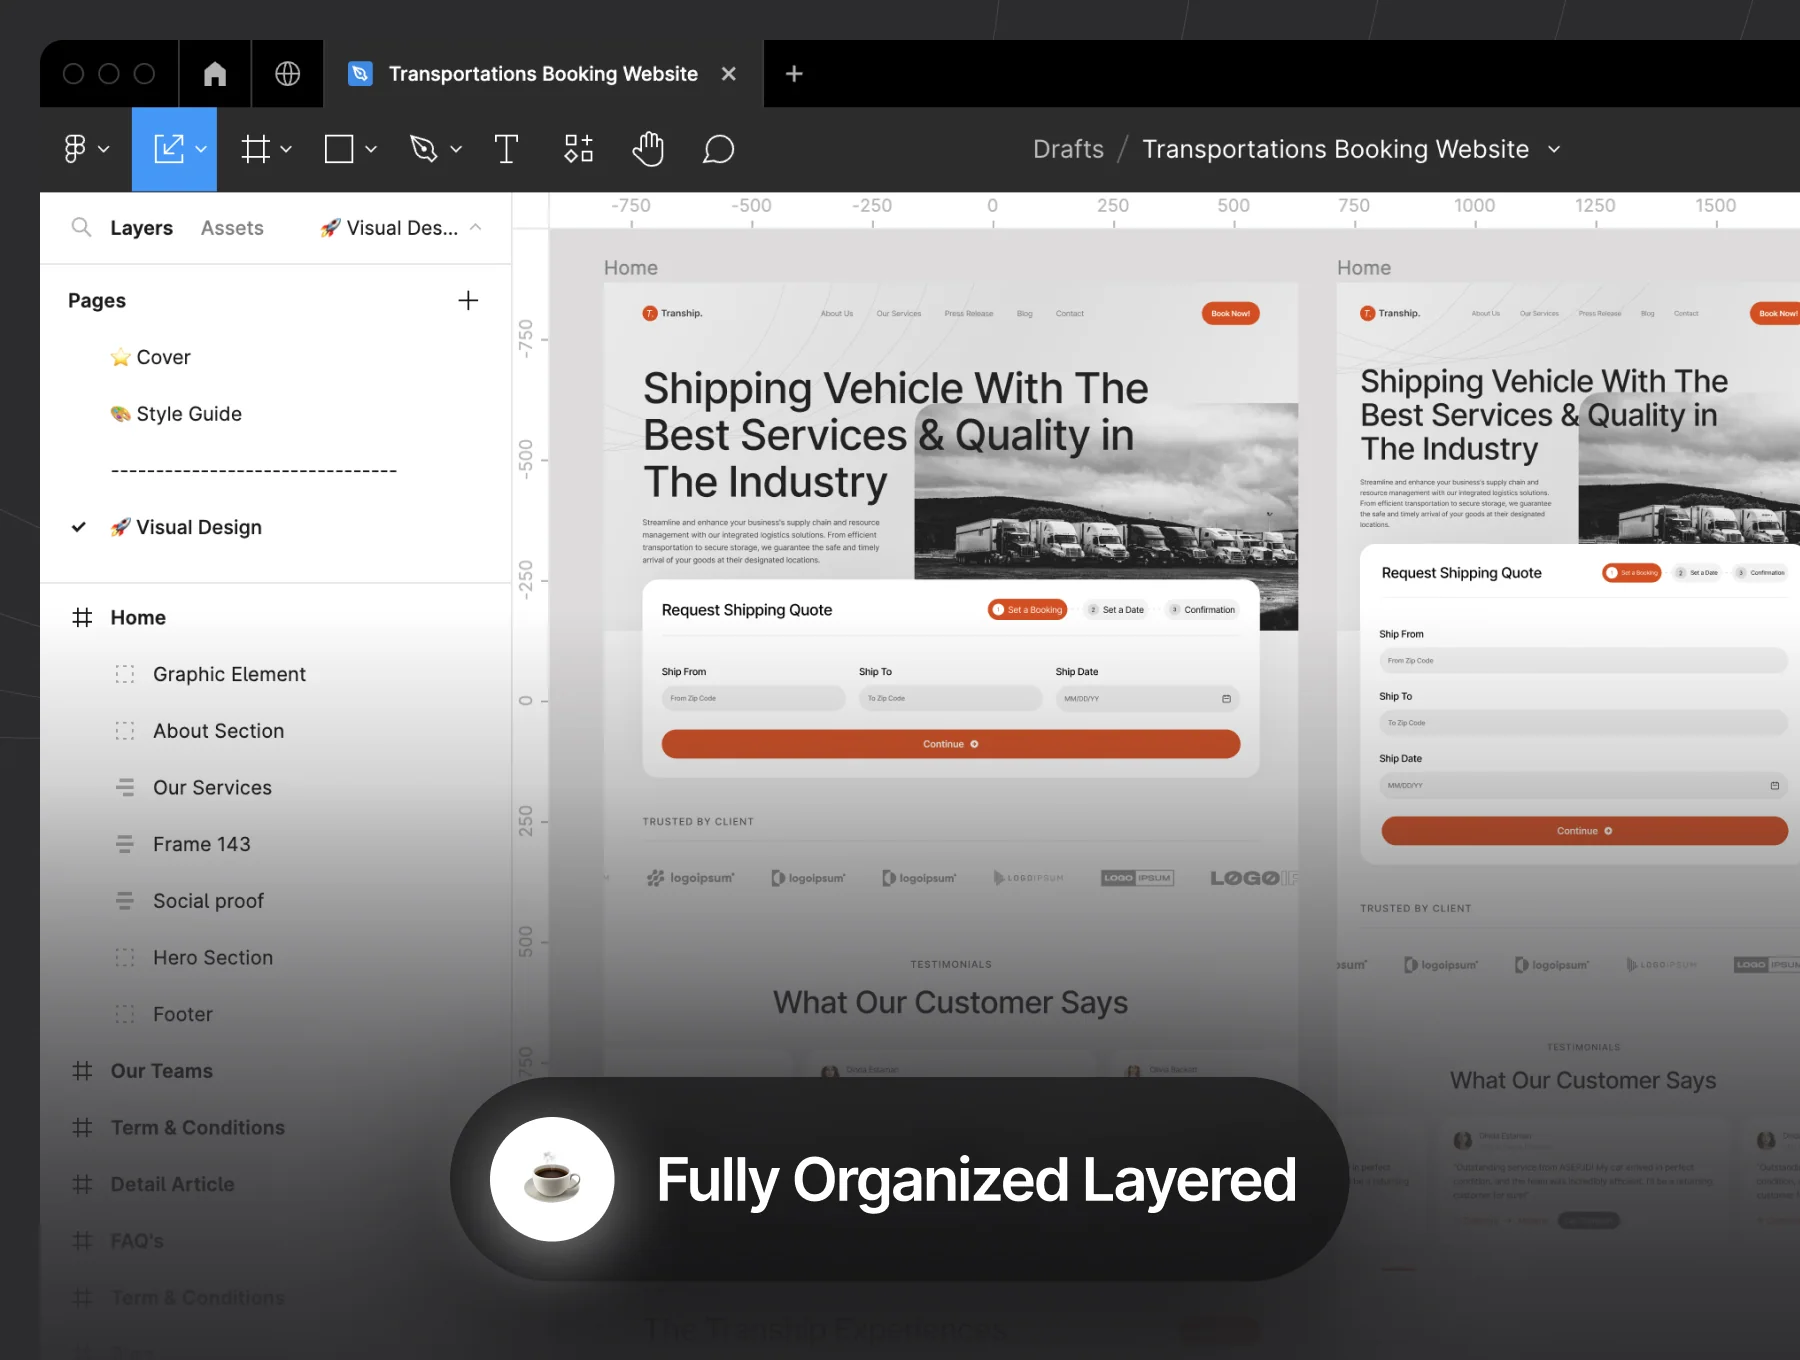This screenshot has height=1360, width=1800.
Task: Click the Drafts breadcrumb link
Action: [x=1068, y=149]
